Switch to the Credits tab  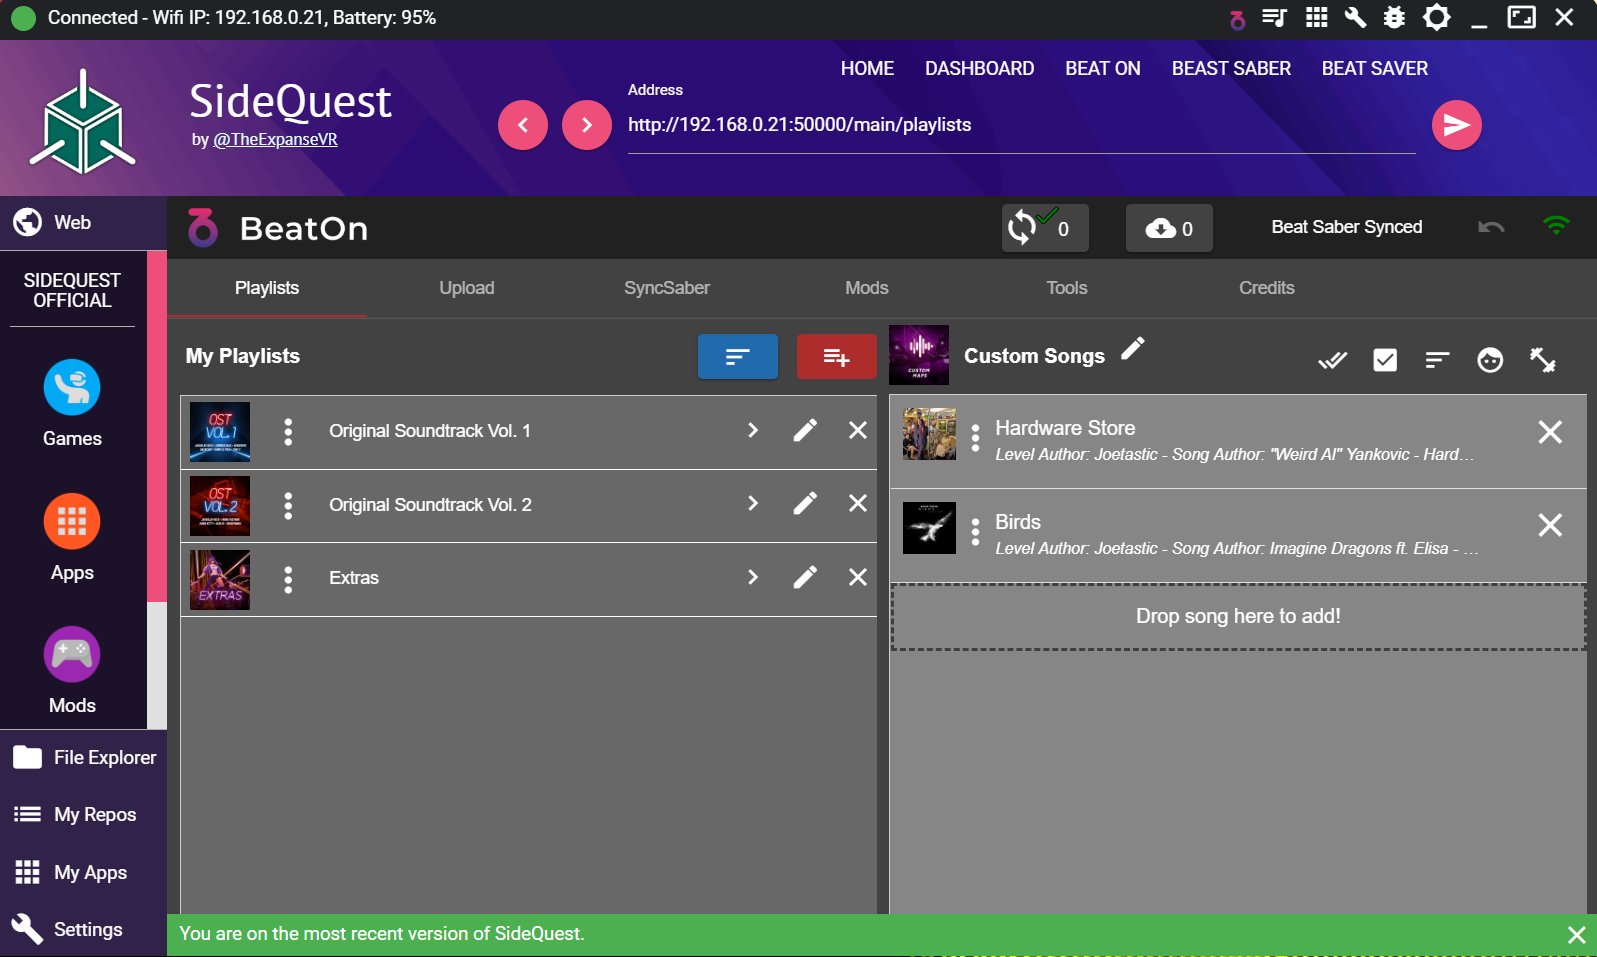click(1267, 288)
